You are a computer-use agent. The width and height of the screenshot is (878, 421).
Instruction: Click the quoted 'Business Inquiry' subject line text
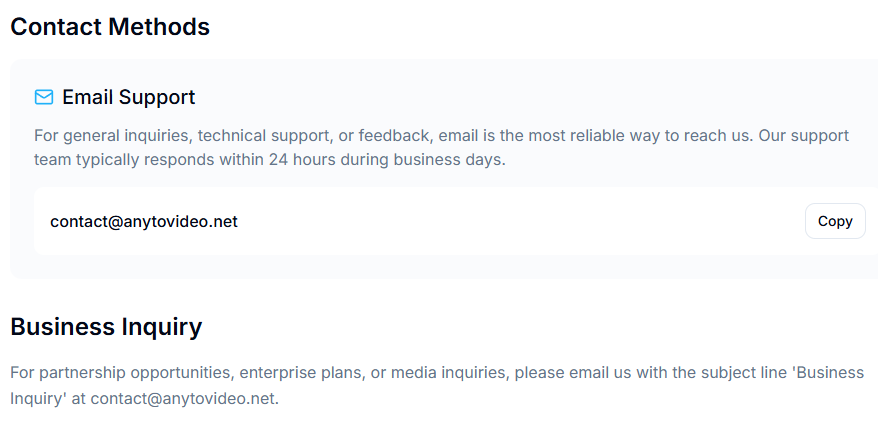click(437, 386)
